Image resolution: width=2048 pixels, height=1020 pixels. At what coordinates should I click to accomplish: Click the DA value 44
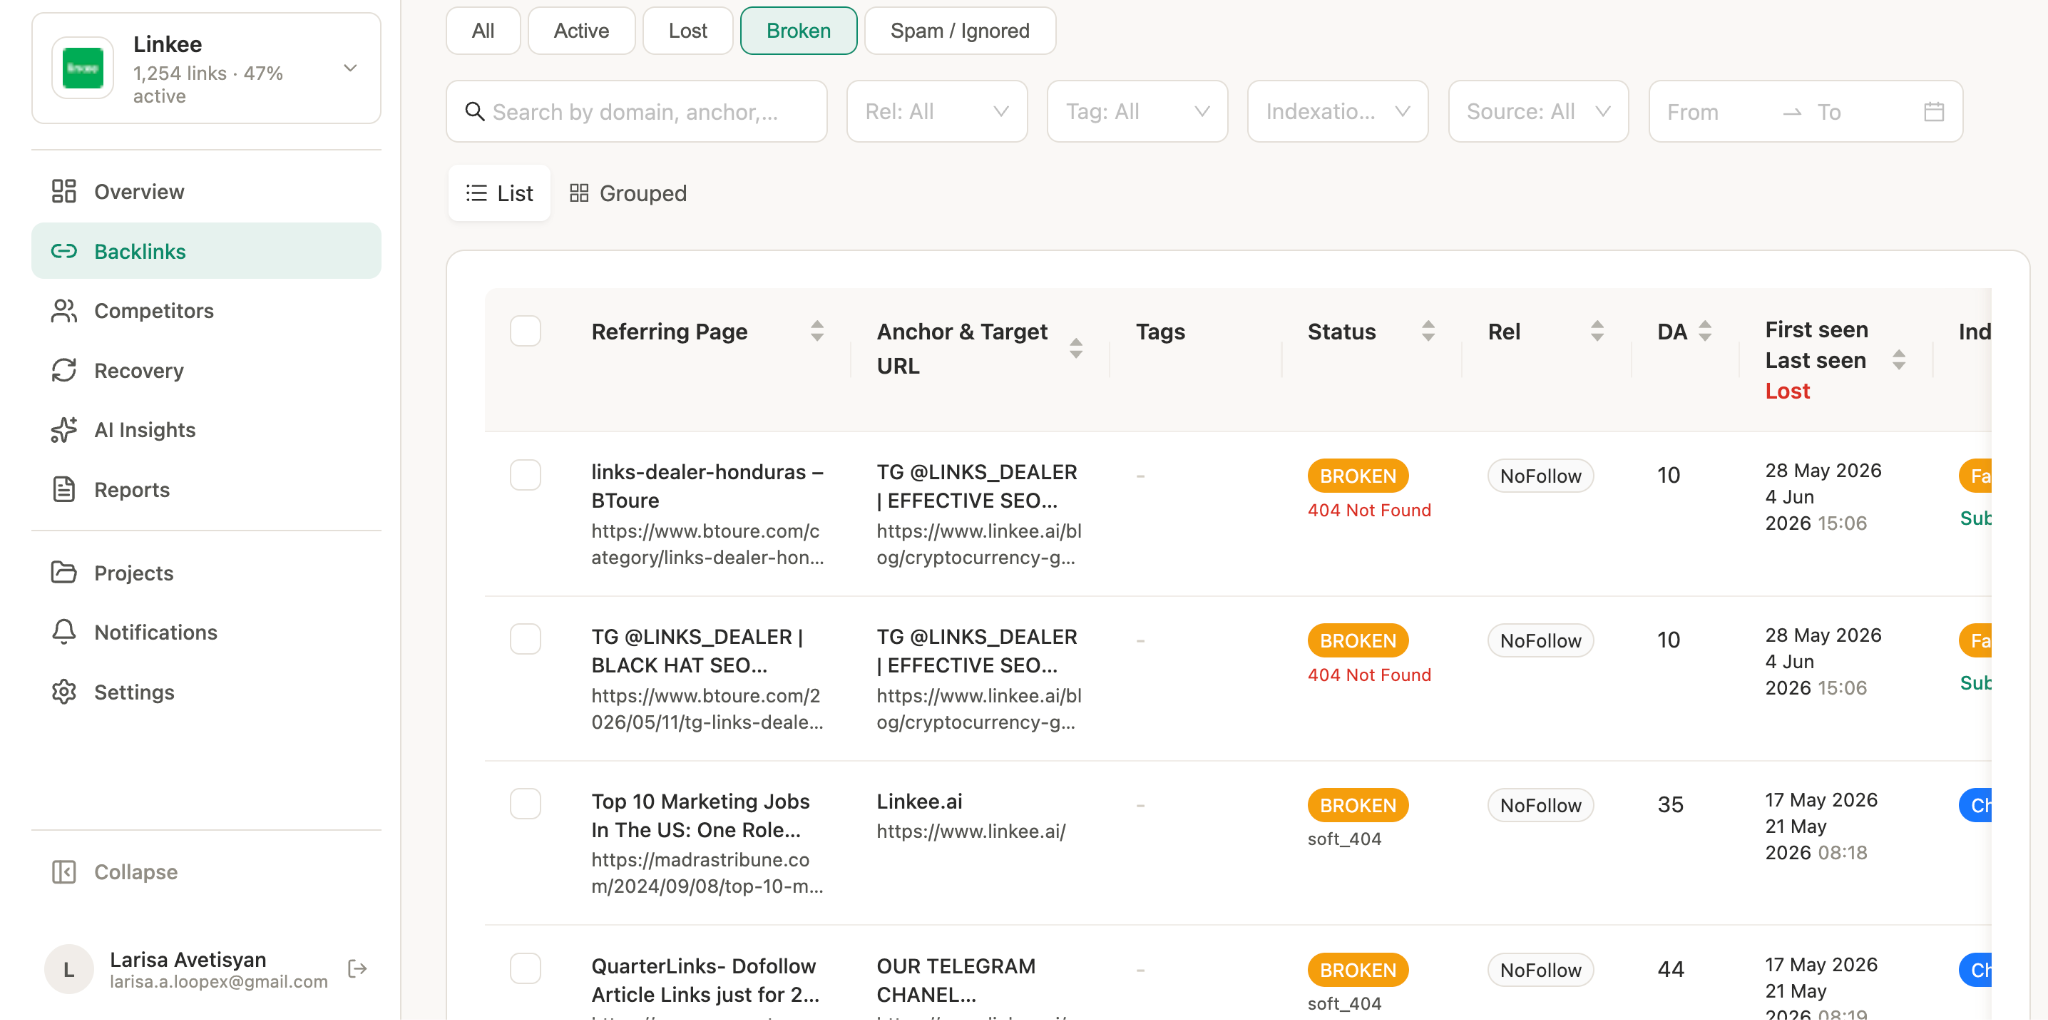click(x=1671, y=969)
